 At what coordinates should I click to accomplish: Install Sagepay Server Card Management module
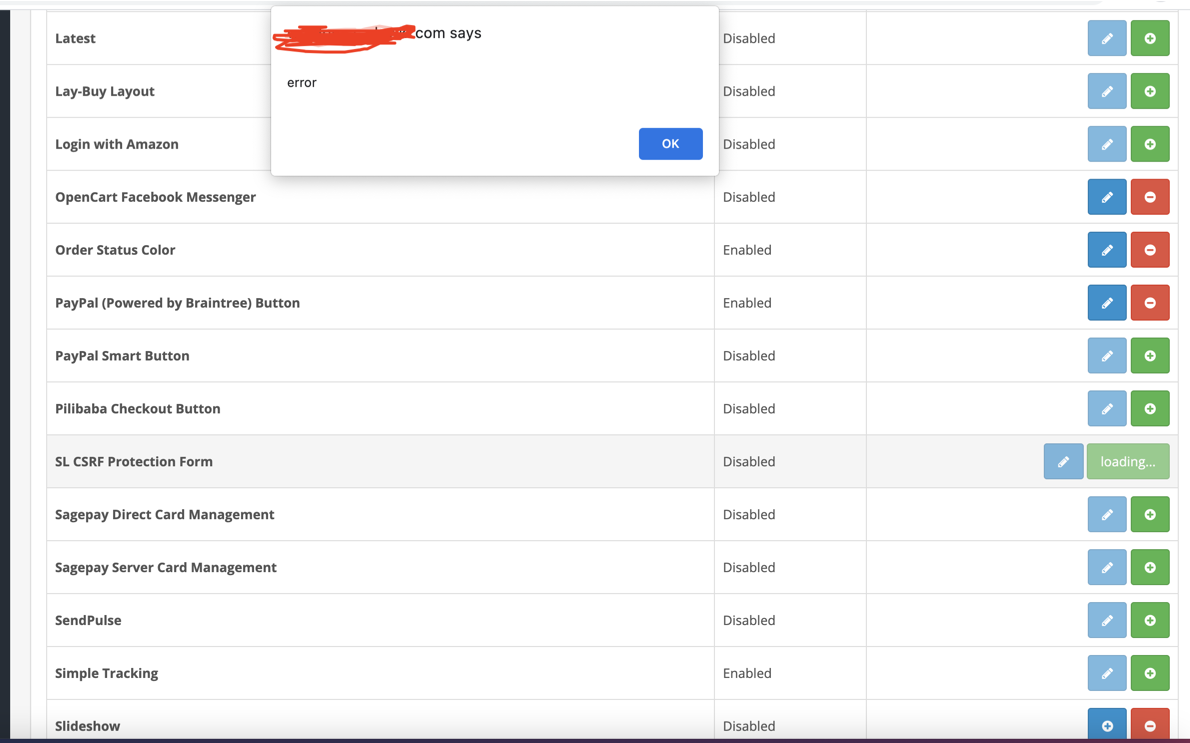1150,567
